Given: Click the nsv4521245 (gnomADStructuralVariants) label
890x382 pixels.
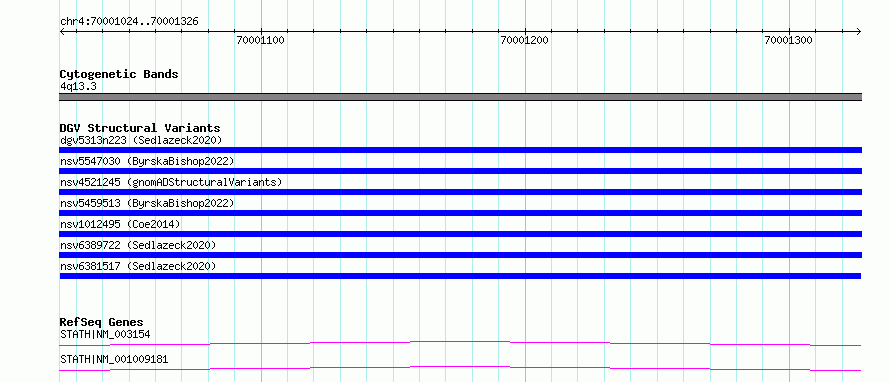Looking at the screenshot, I should point(171,182).
